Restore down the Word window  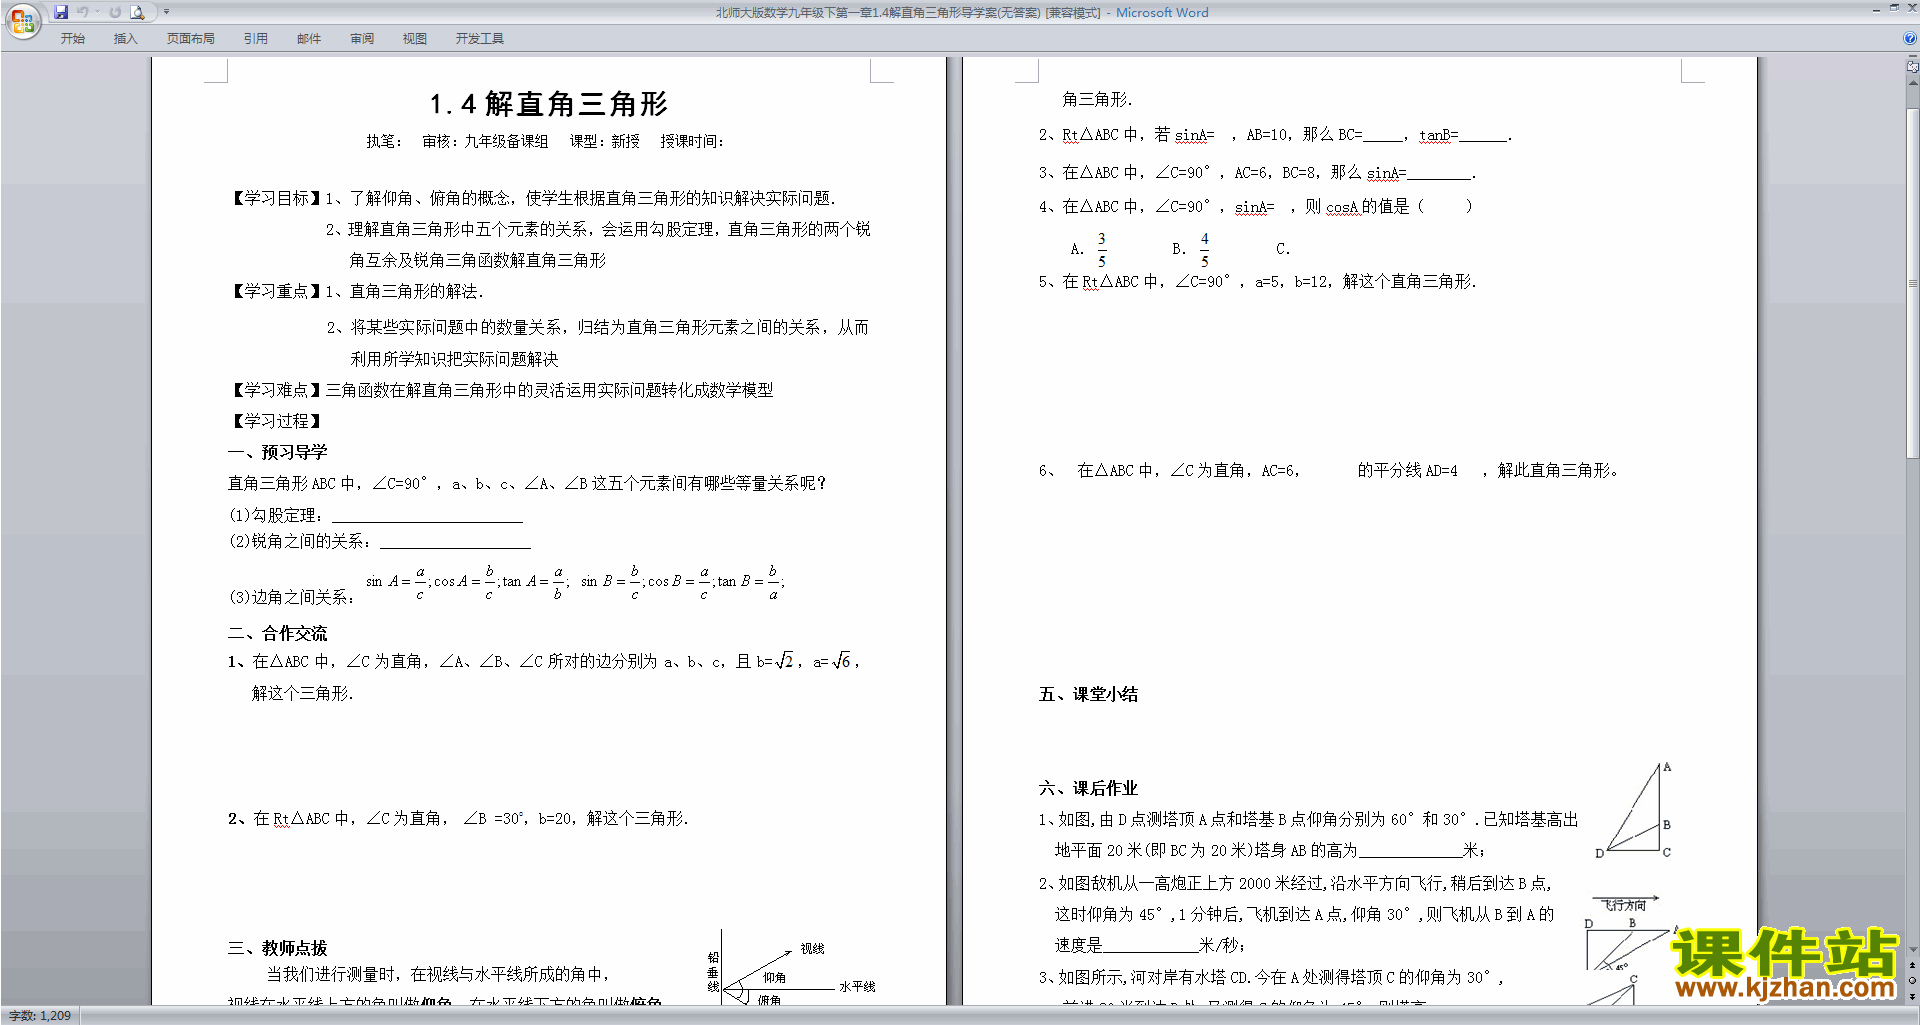tap(1894, 8)
